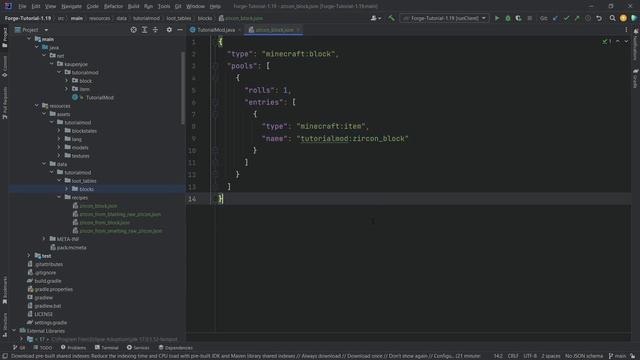The width and height of the screenshot is (640, 360).
Task: Click the inspection checkmark widget in editor
Action: coord(607,42)
